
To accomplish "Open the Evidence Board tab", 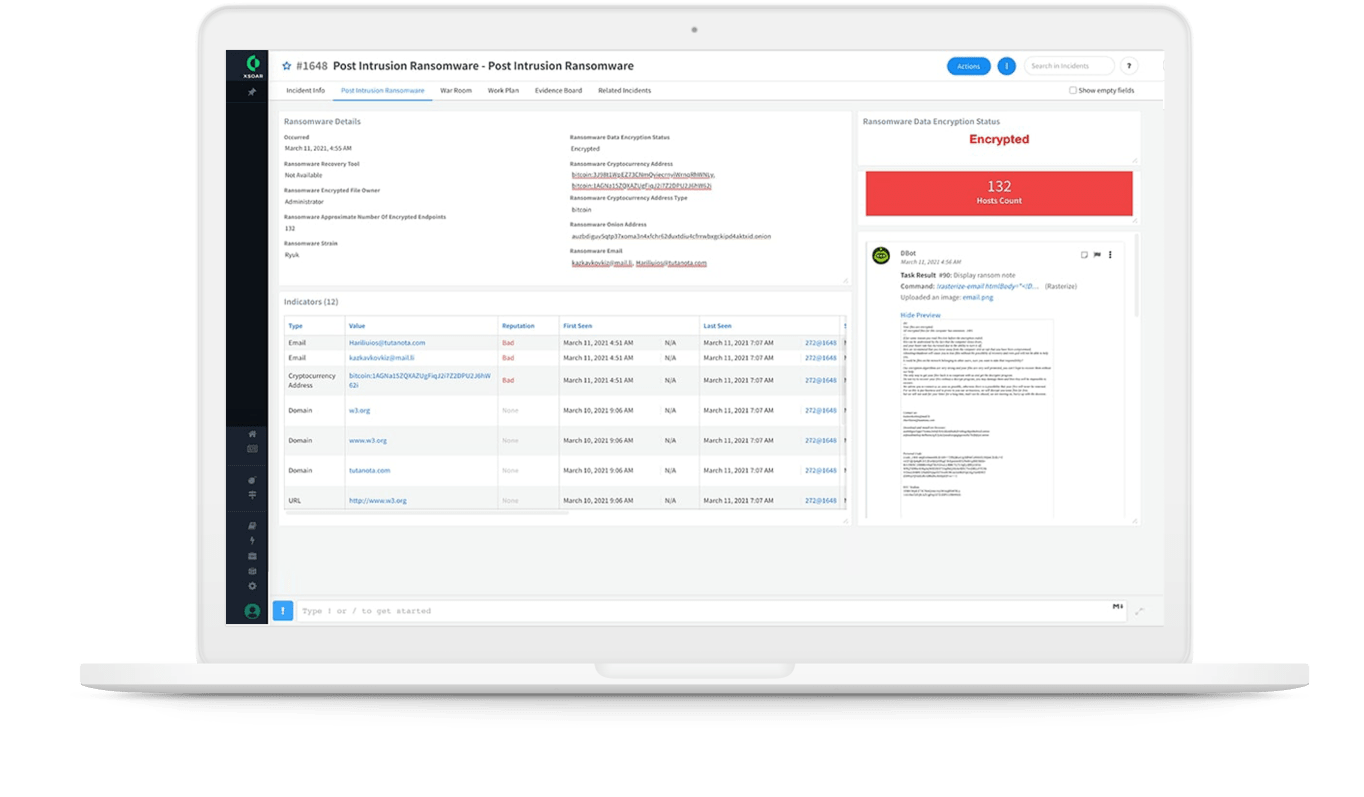I will (558, 90).
